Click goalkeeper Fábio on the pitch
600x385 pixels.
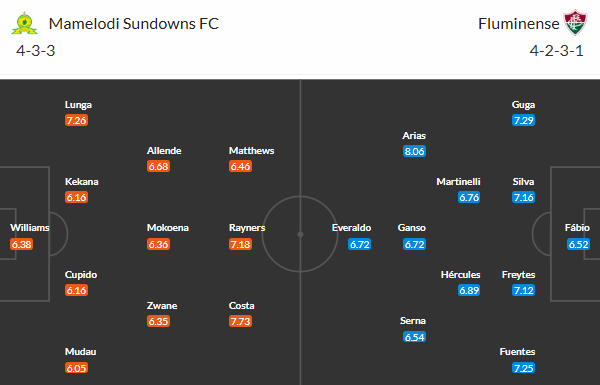(x=577, y=228)
